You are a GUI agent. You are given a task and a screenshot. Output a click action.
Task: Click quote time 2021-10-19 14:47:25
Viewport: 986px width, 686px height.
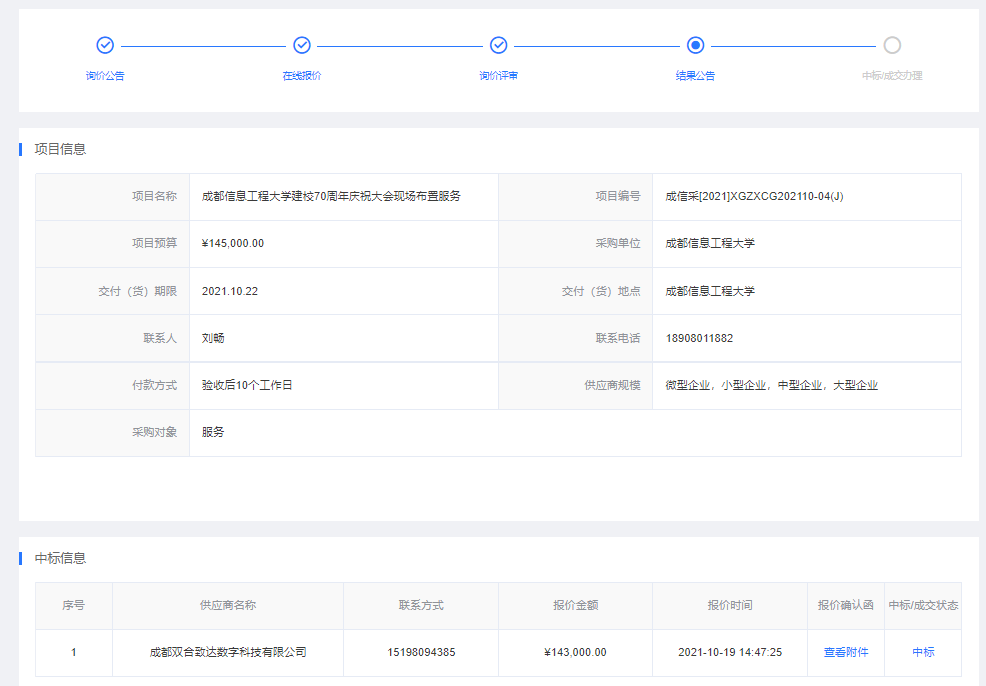pyautogui.click(x=730, y=653)
